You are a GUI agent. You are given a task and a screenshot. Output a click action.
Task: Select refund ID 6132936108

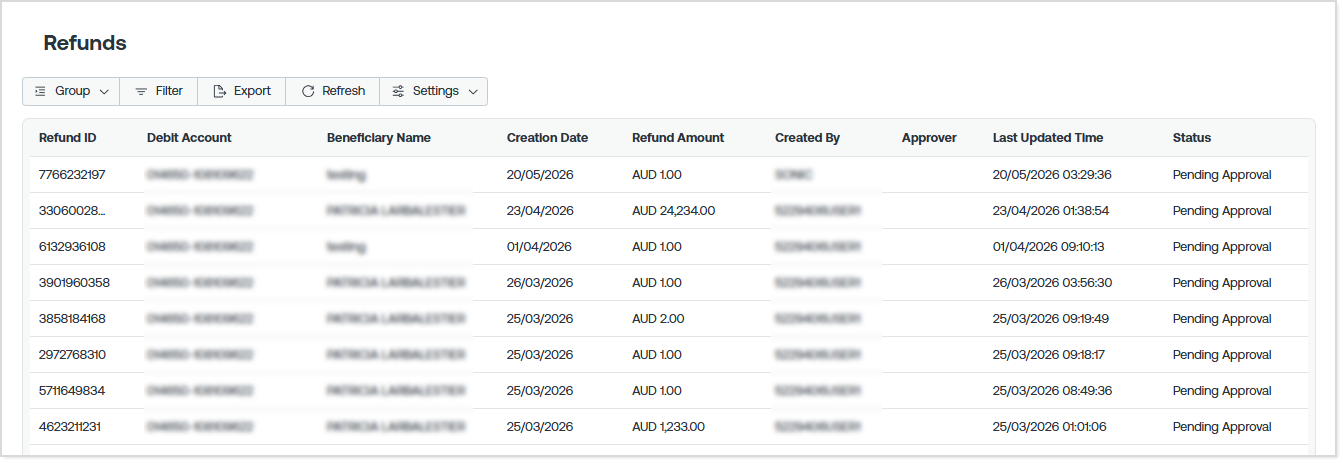point(72,247)
